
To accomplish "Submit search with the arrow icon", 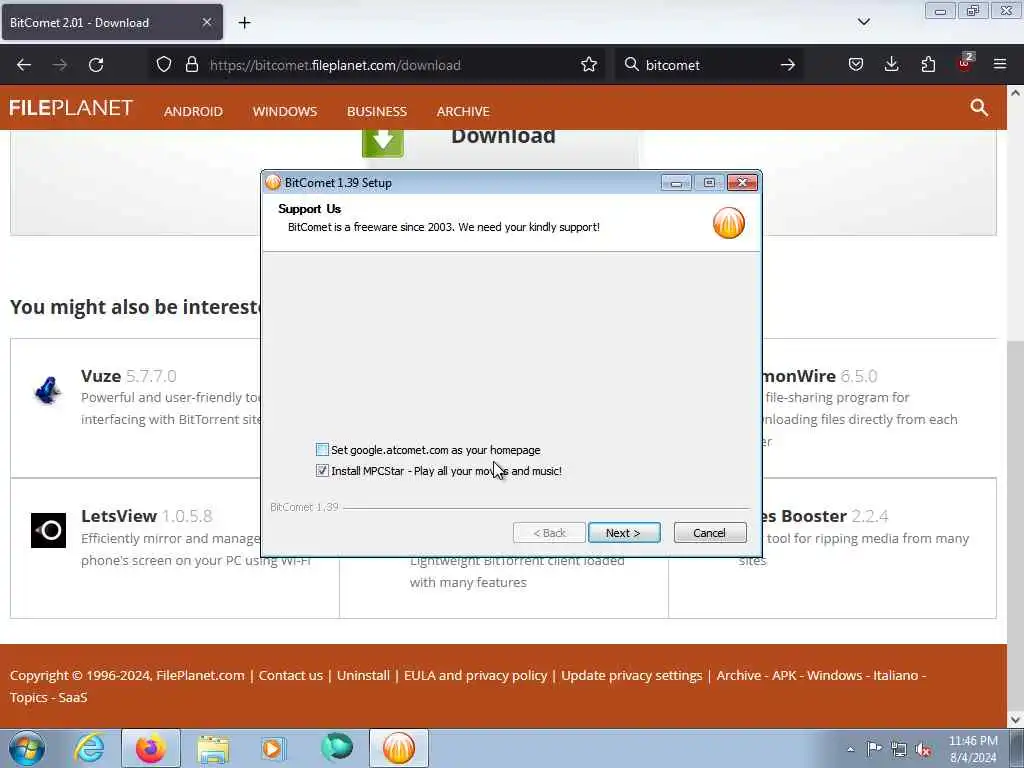I will click(788, 65).
